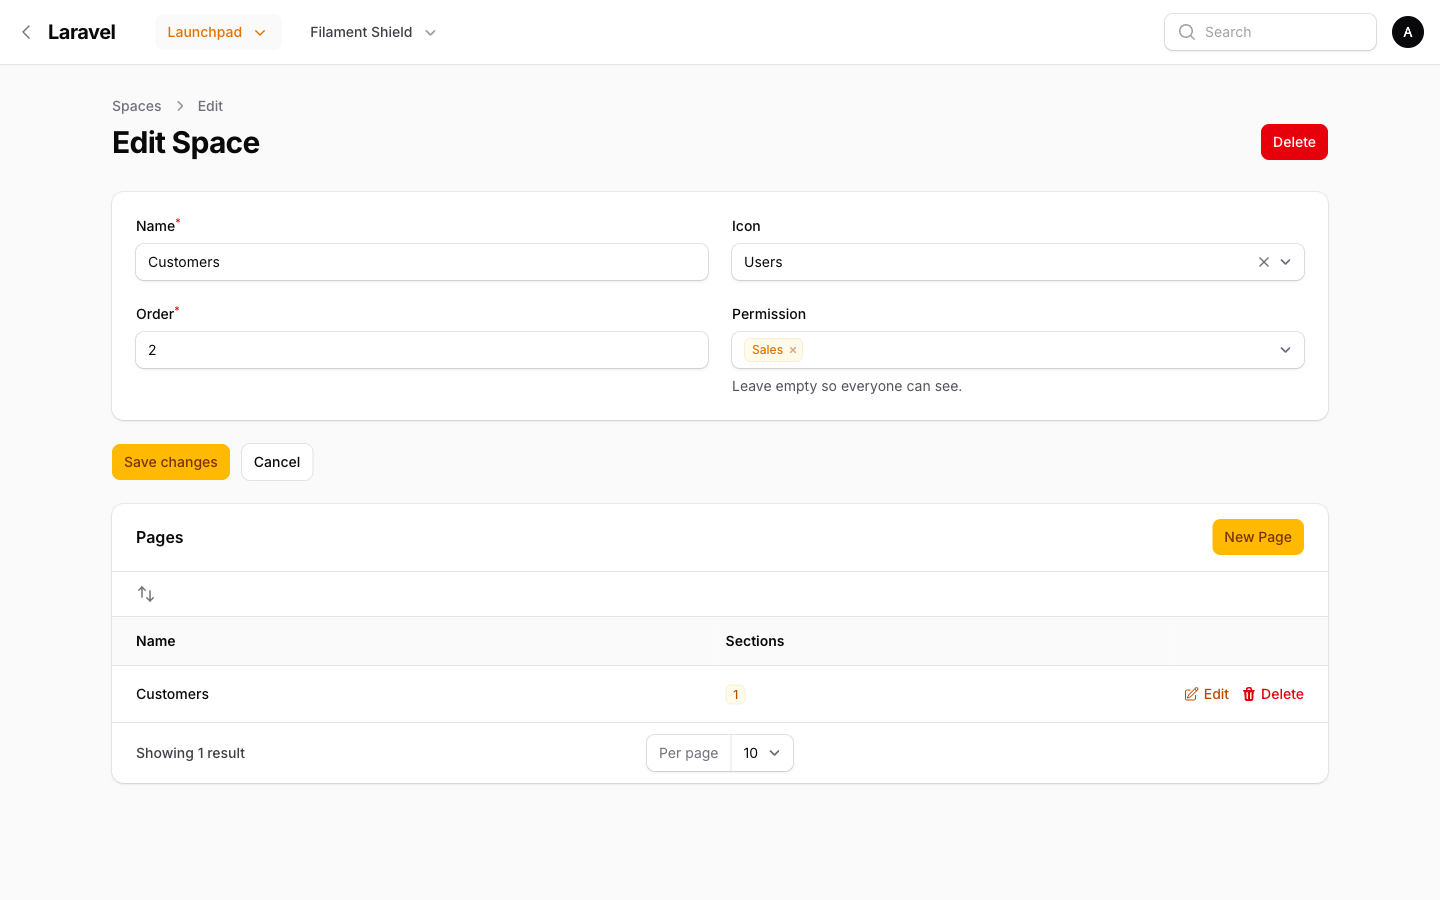This screenshot has width=1440, height=900.
Task: Expand the Permission dropdown arrow
Action: pos(1285,350)
